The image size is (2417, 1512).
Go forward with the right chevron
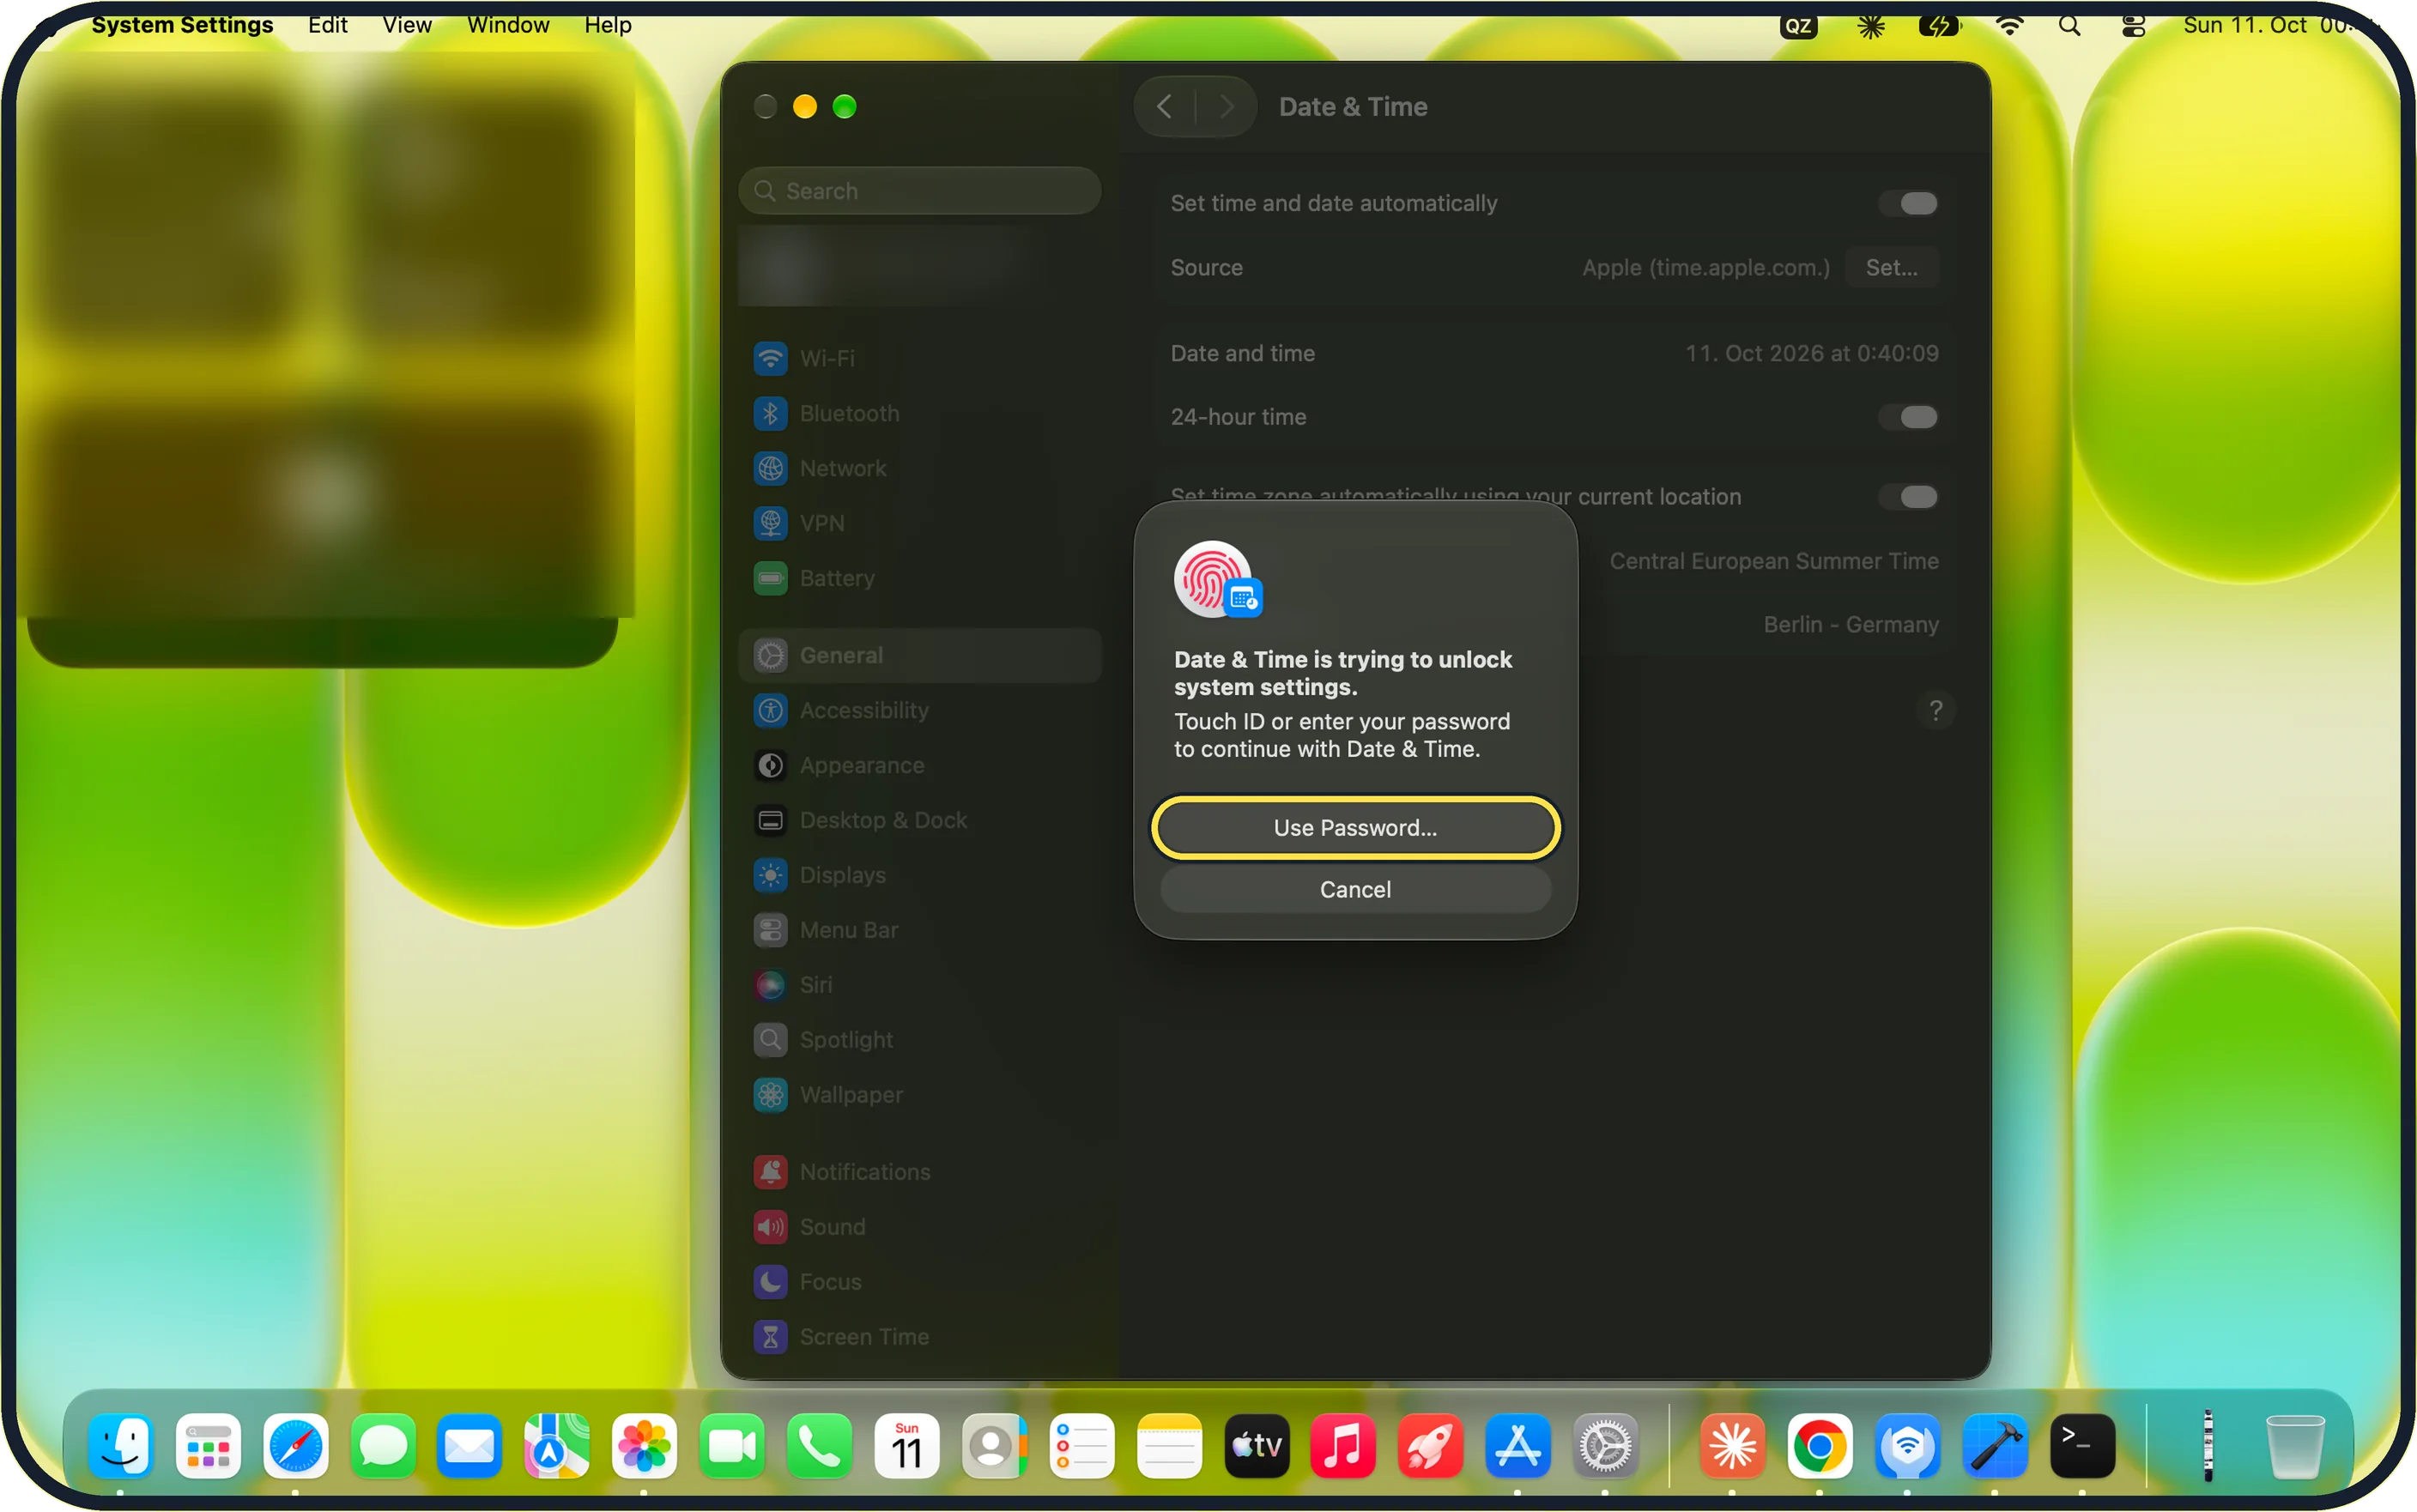1227,107
